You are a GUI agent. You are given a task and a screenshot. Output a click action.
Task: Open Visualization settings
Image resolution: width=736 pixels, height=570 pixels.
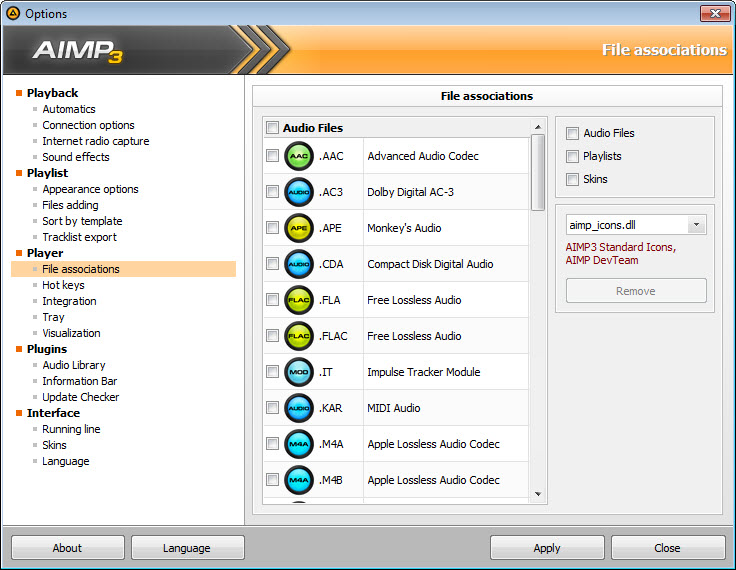71,333
